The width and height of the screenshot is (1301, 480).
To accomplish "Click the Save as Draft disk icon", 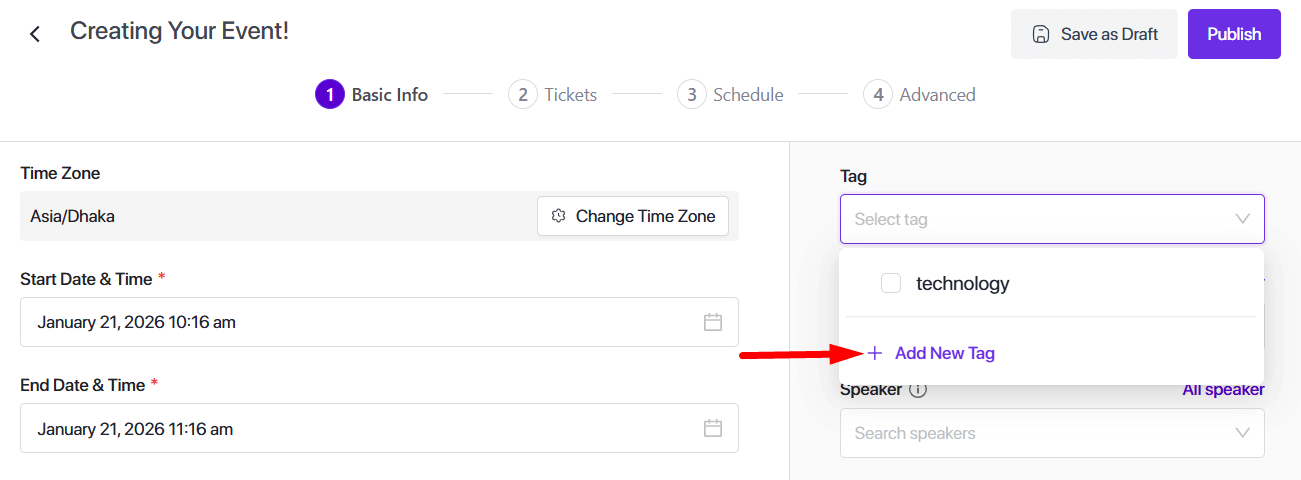I will tap(1041, 35).
